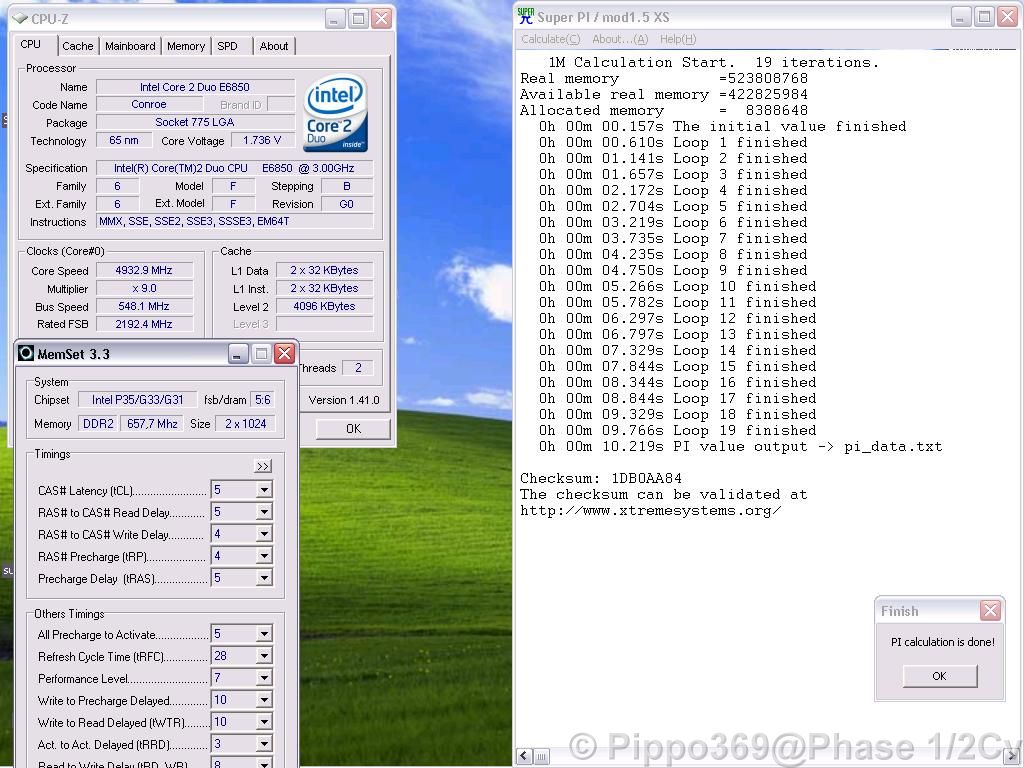Expand the Performance Level dropdown

[264, 678]
